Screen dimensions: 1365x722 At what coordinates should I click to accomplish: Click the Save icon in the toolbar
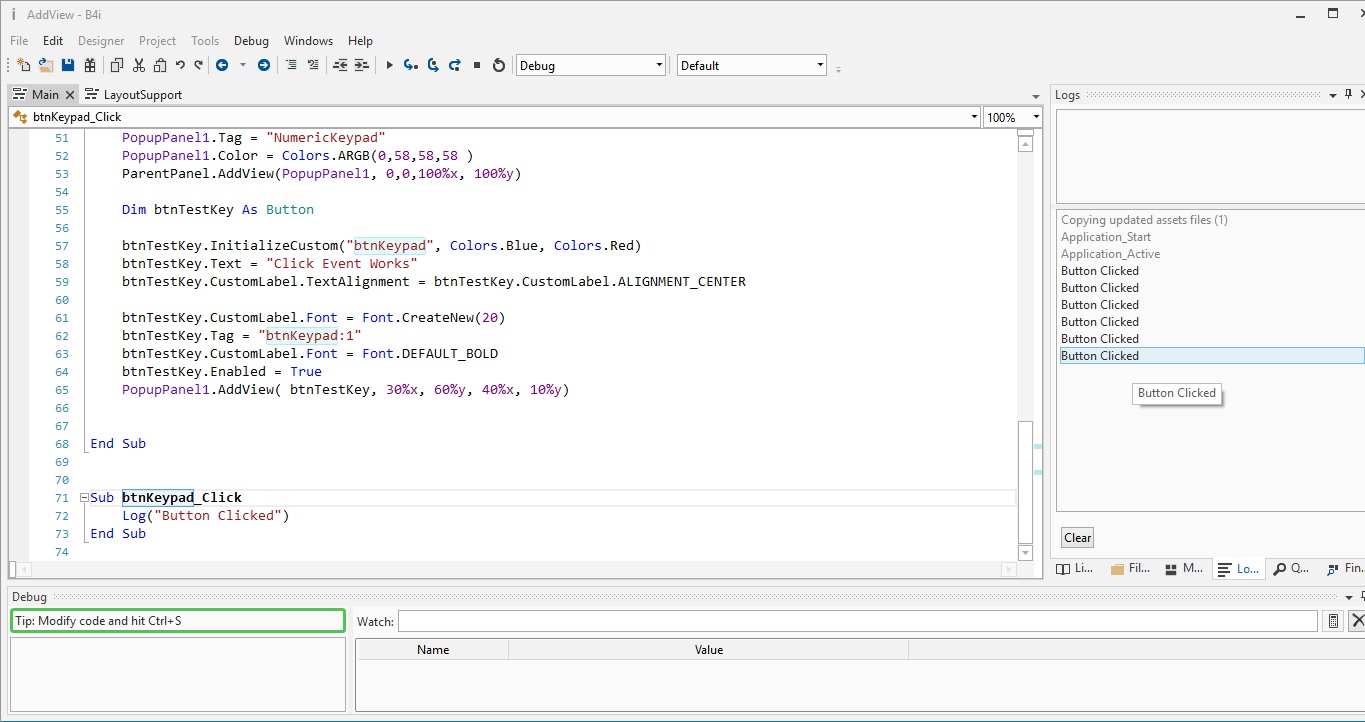tap(68, 65)
